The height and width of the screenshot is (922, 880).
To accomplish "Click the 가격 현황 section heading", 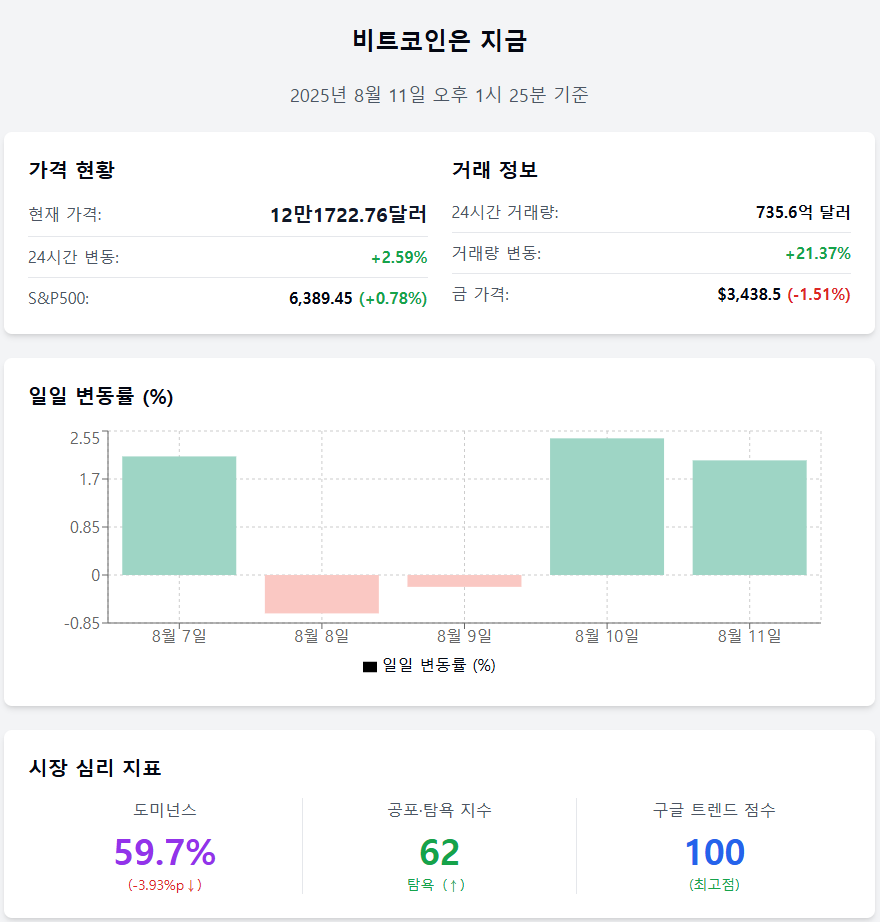I will tap(72, 170).
